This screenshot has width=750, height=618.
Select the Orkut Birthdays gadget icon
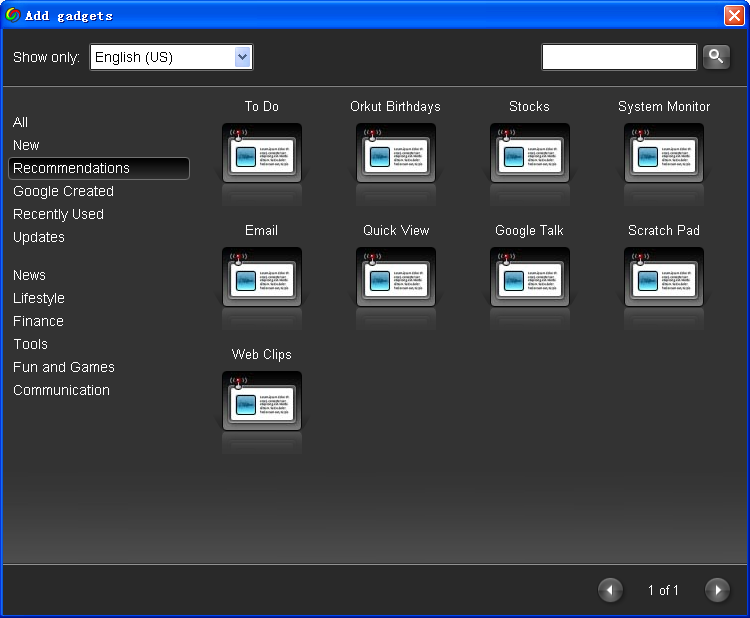[396, 153]
